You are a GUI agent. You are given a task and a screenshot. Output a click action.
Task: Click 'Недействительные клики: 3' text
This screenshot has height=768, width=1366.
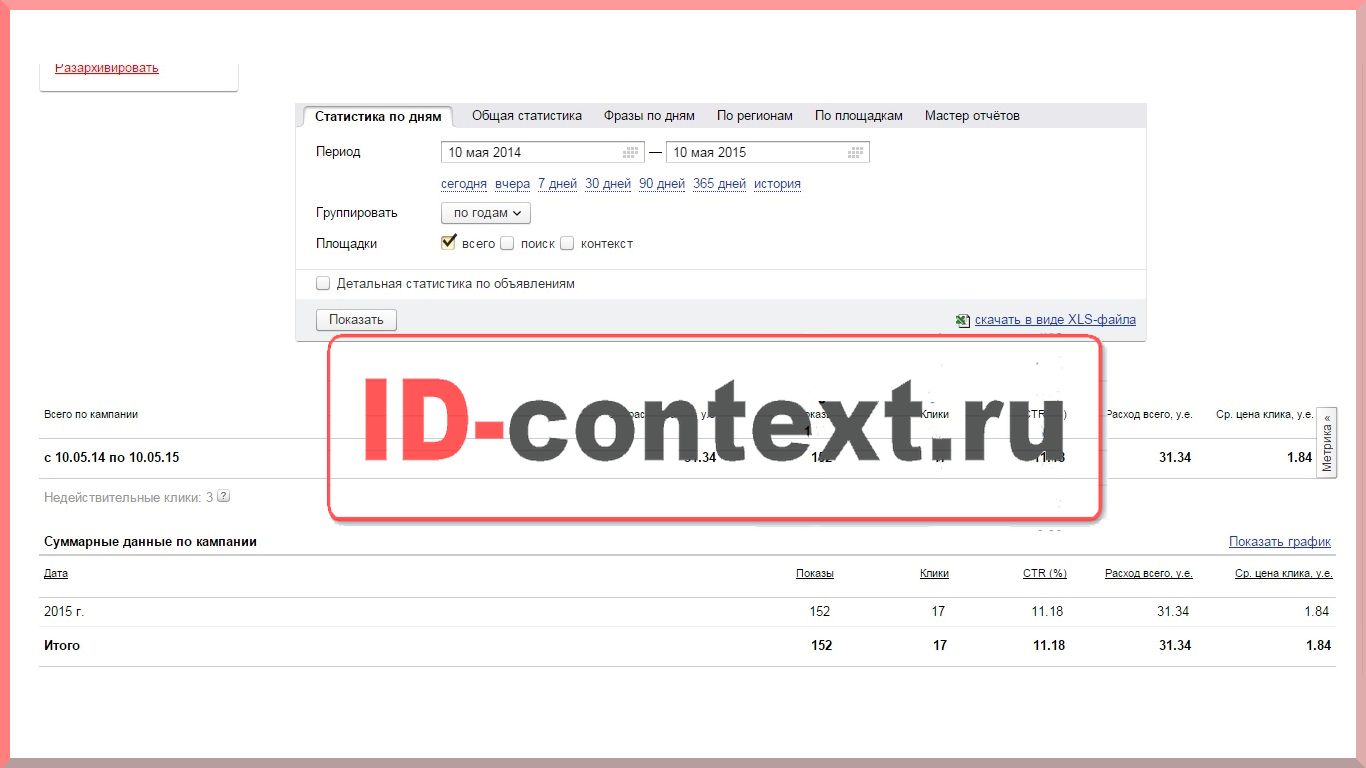tap(129, 497)
